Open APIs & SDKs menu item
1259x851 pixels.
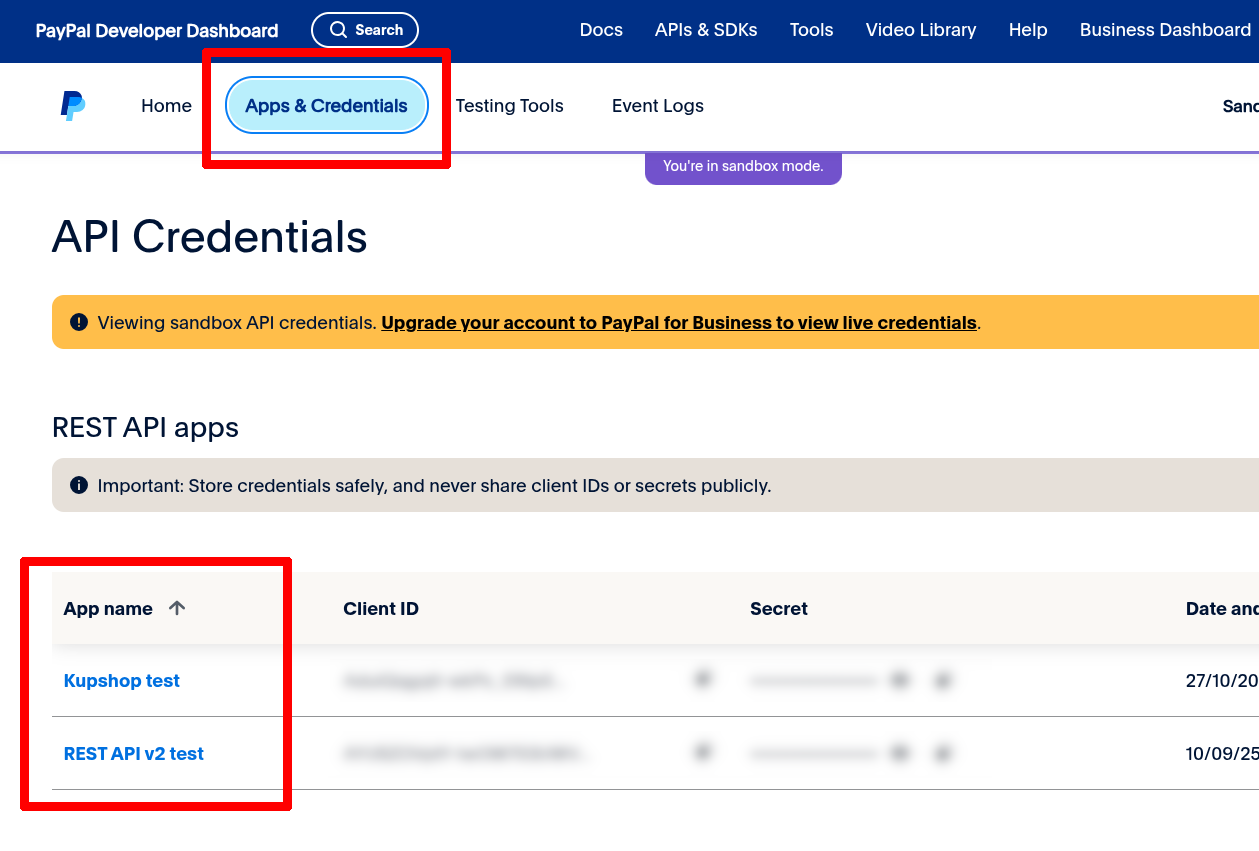point(706,30)
